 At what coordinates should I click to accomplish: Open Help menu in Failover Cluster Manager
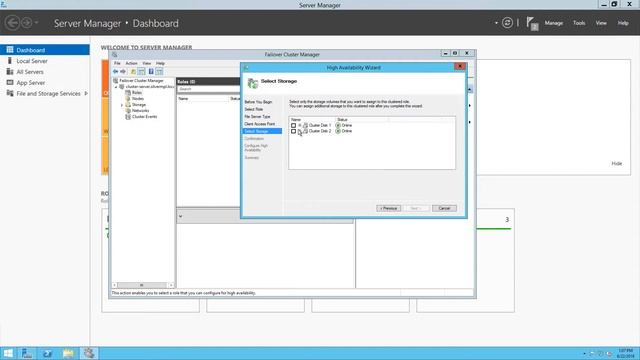tap(160, 63)
